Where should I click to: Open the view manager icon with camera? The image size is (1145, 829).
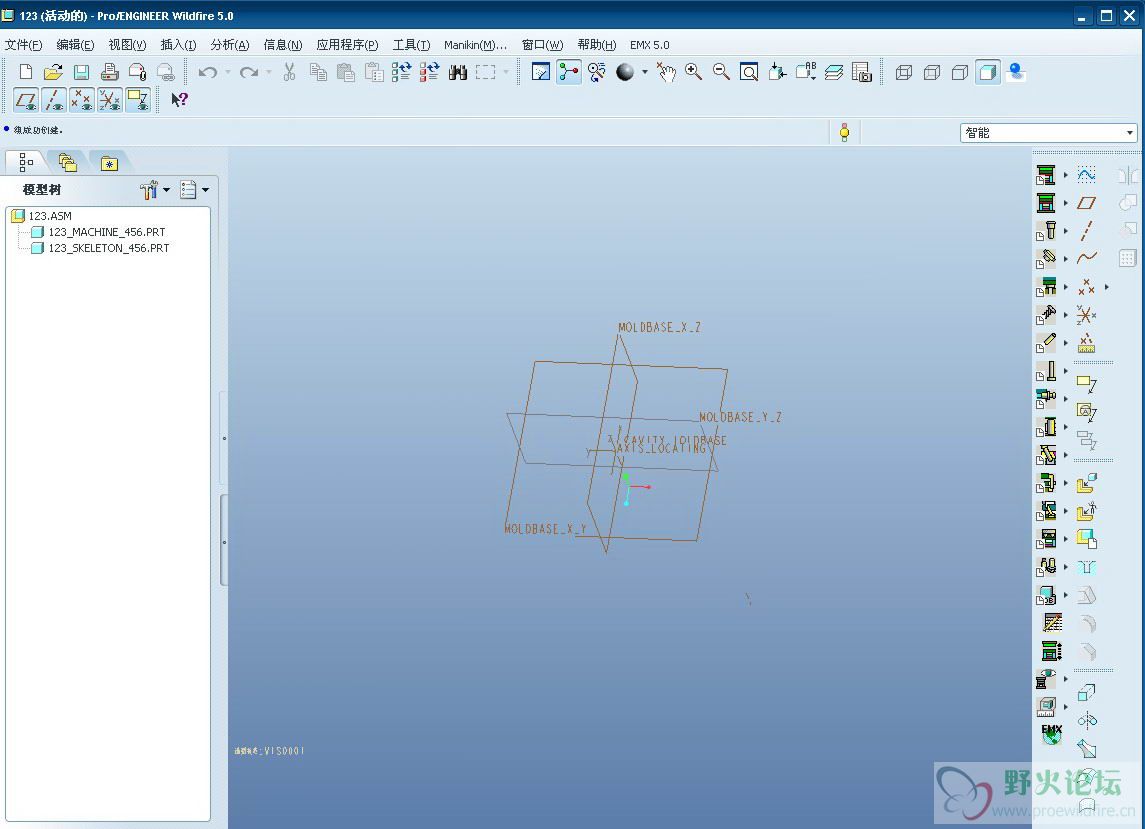[x=862, y=72]
